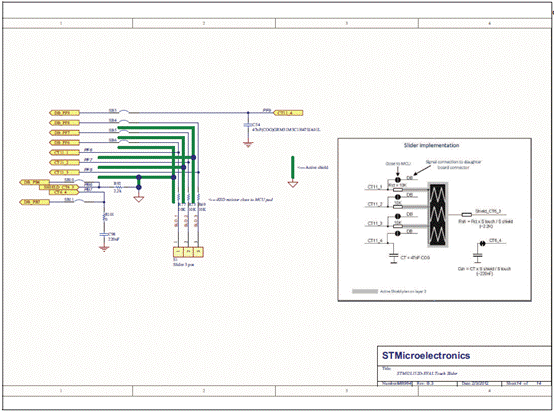Click the R102 2.2k resistor symbol
Screen dimensions: 554x412
point(117,187)
